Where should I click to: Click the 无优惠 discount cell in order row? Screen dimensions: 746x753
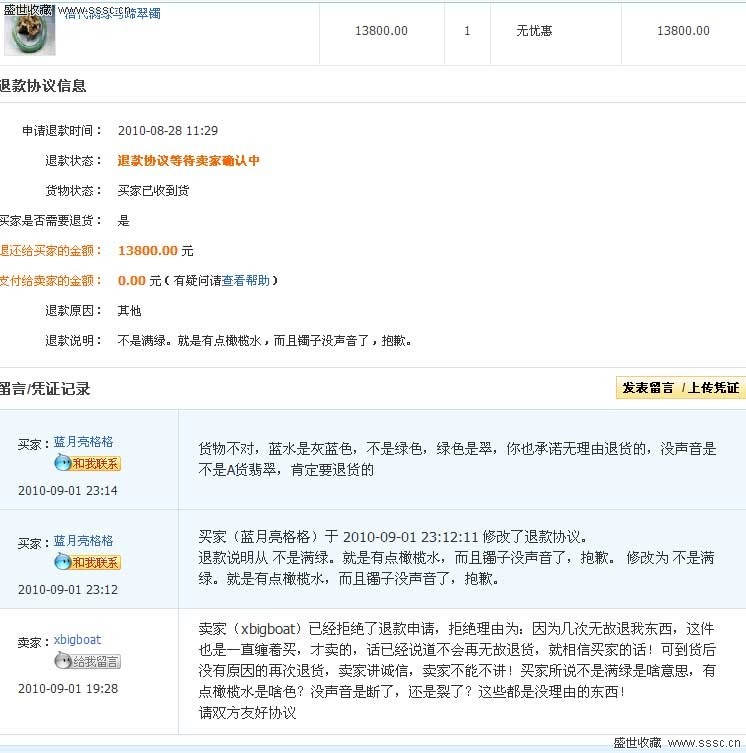coord(533,31)
